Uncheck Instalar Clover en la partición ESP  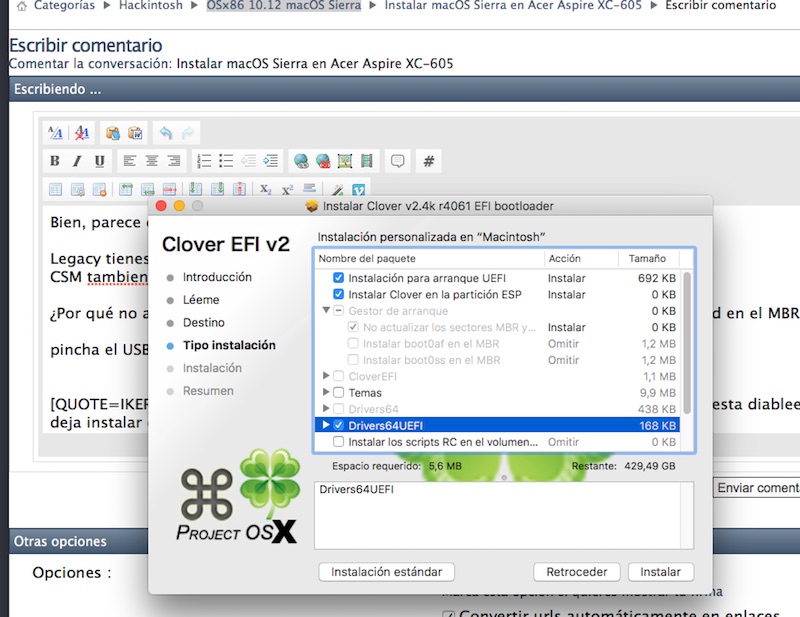coord(338,294)
